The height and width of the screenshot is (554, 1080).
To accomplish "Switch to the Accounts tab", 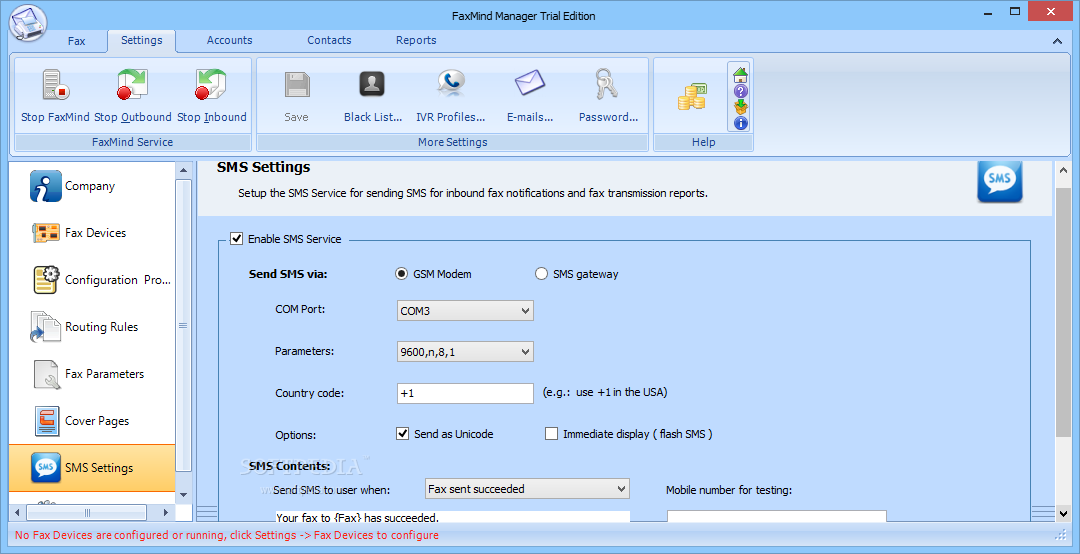I will [229, 40].
